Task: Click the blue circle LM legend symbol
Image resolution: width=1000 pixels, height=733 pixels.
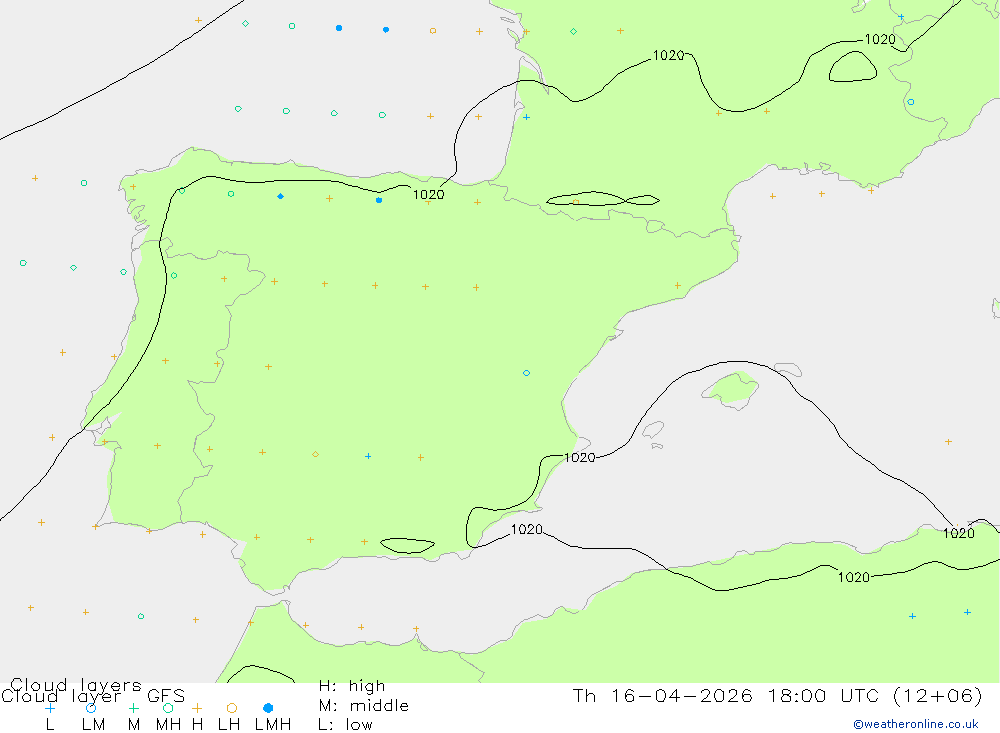Action: [x=91, y=708]
